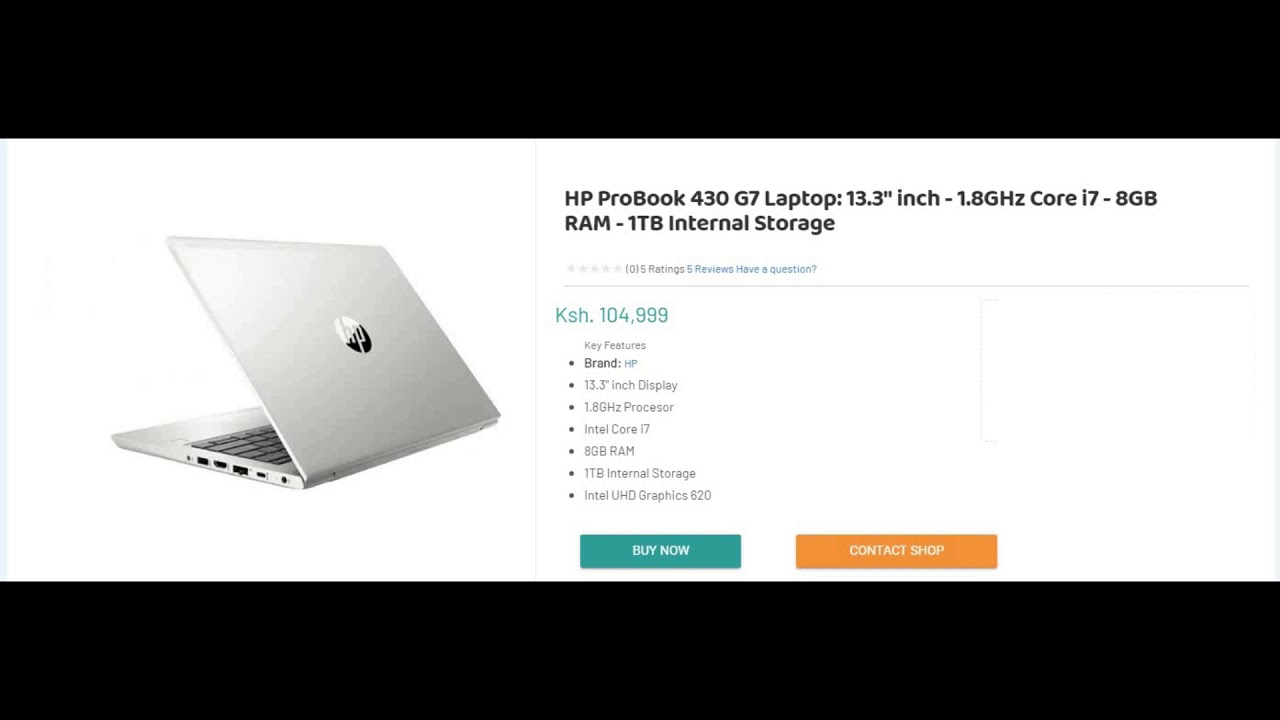The width and height of the screenshot is (1280, 720).
Task: Click the HP ProBook 430 G7 product title
Action: click(861, 211)
